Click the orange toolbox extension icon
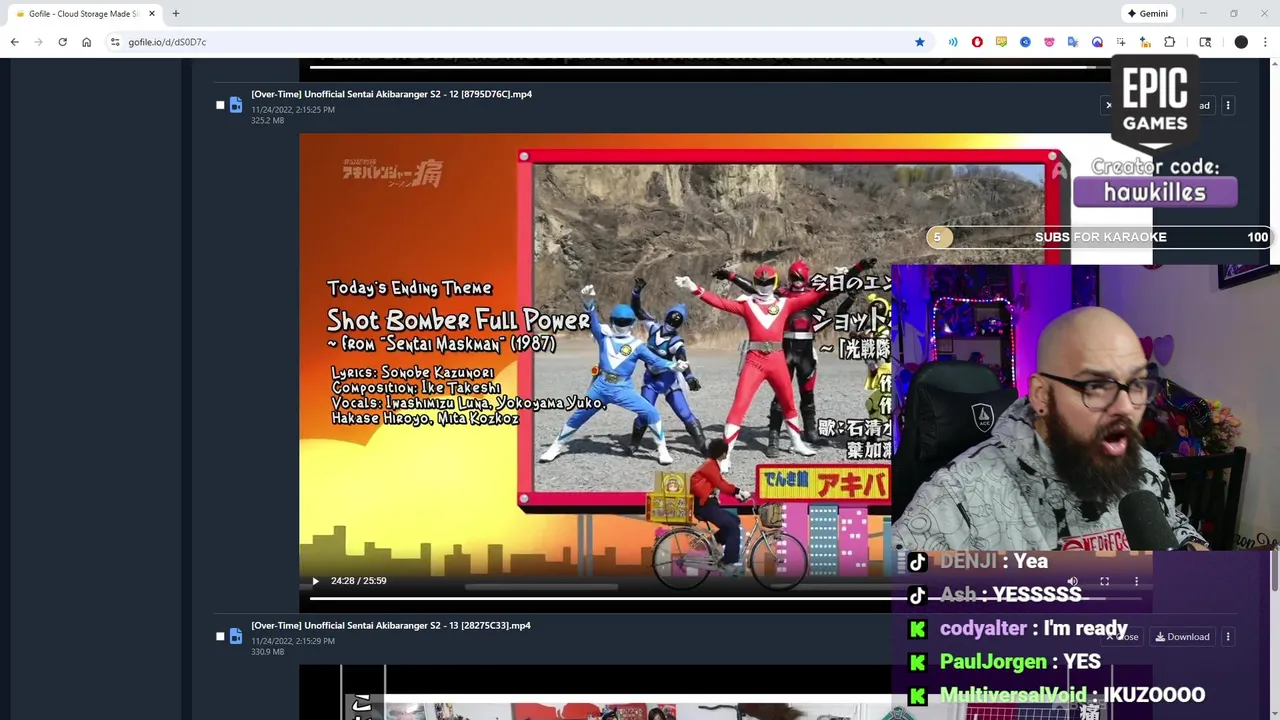1280x720 pixels. tap(1145, 42)
